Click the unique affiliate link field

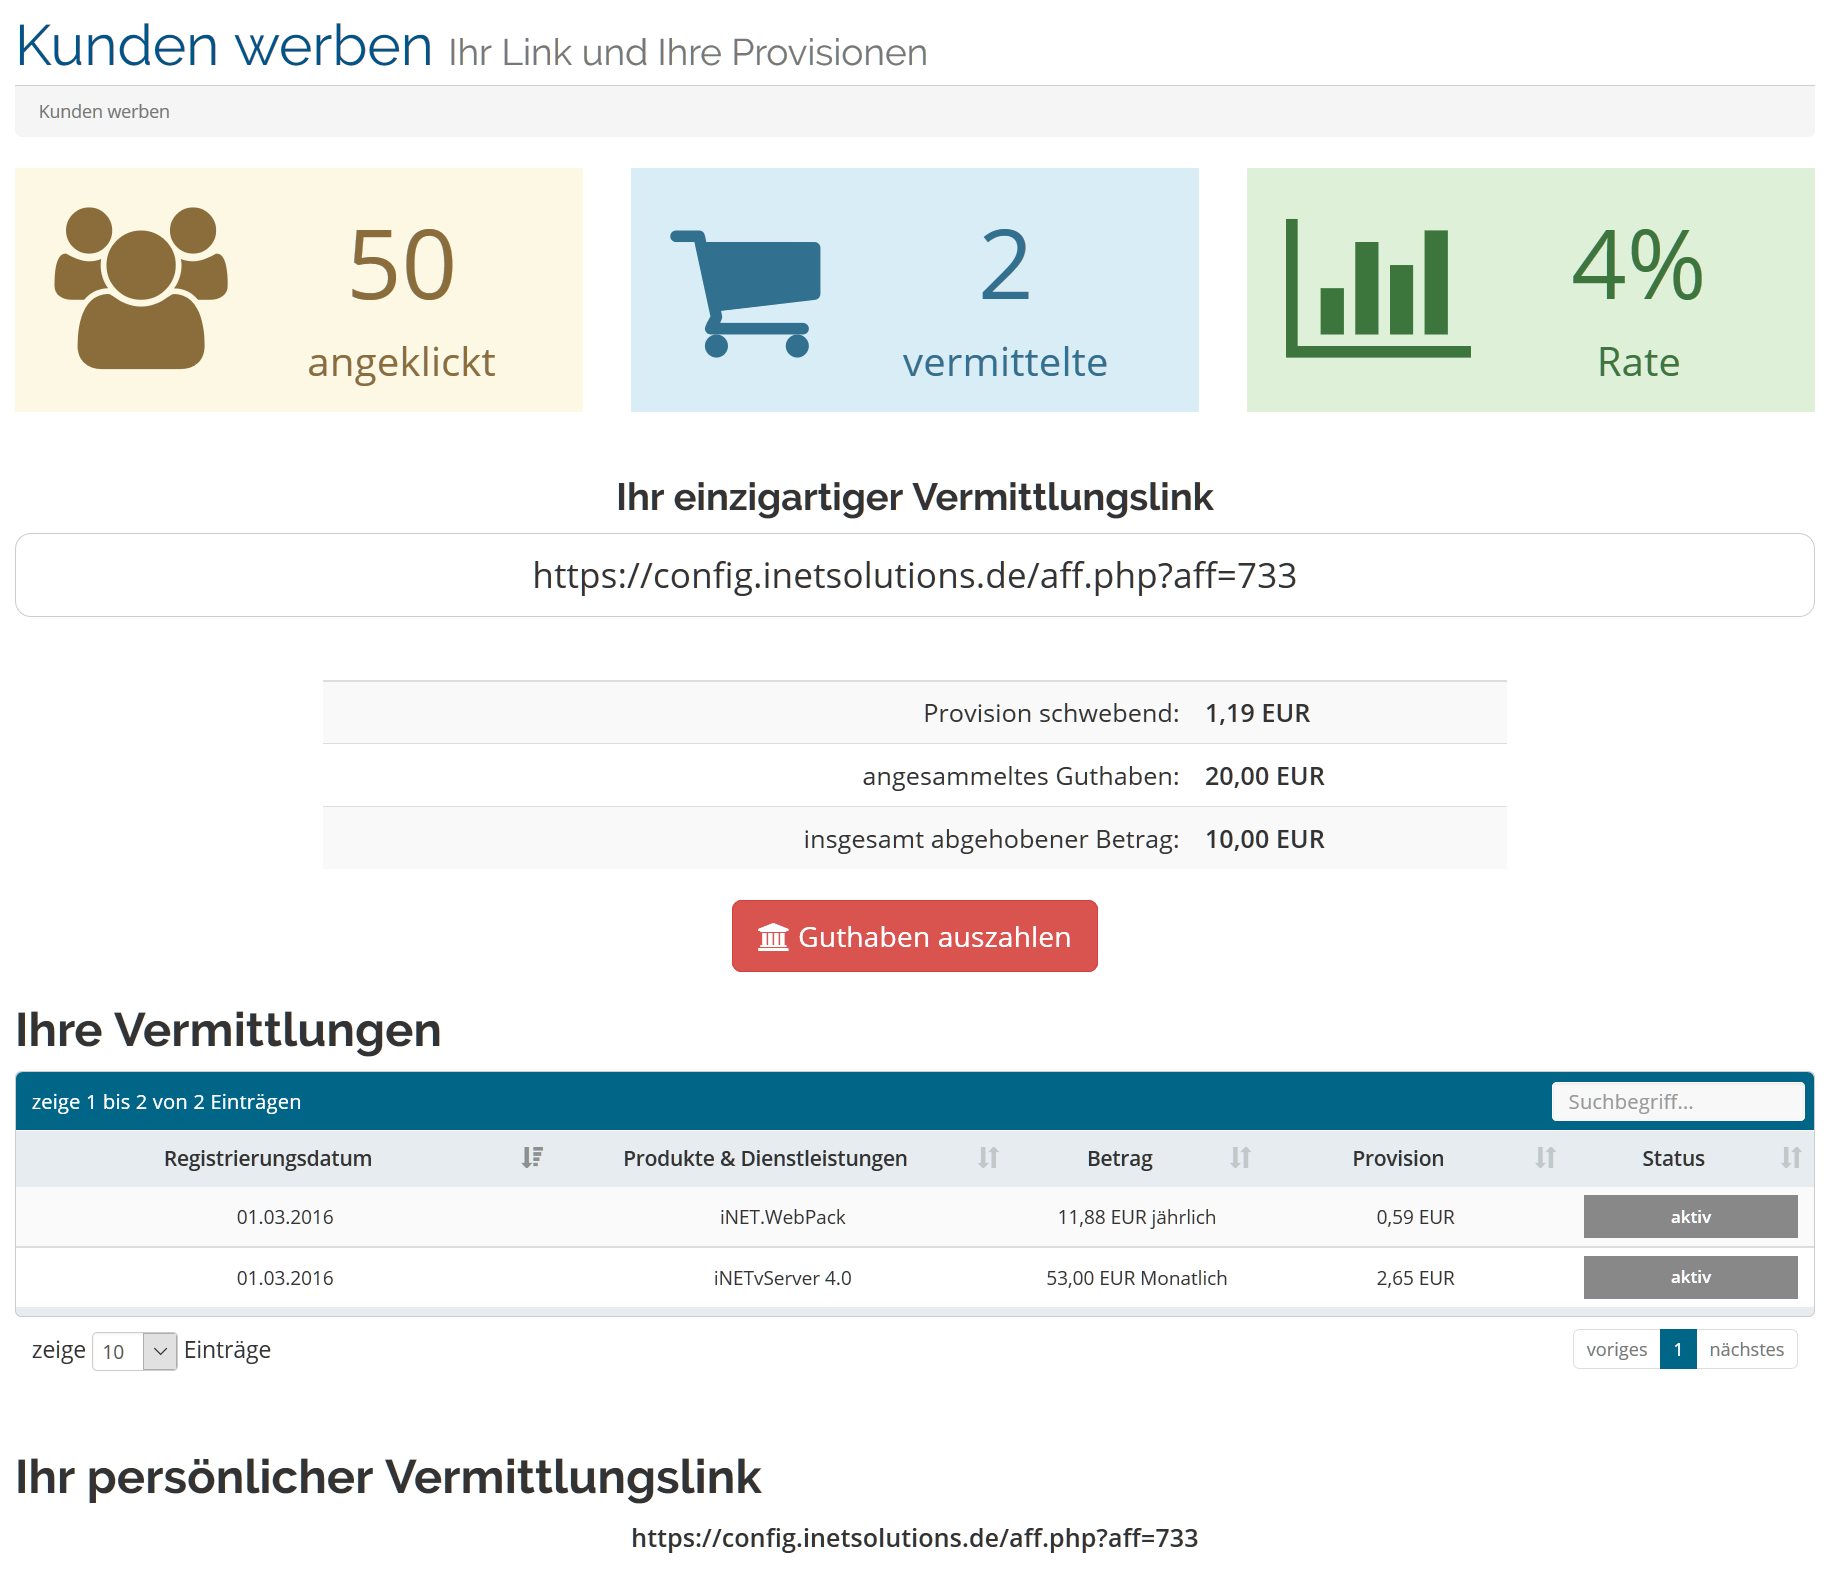coord(914,575)
